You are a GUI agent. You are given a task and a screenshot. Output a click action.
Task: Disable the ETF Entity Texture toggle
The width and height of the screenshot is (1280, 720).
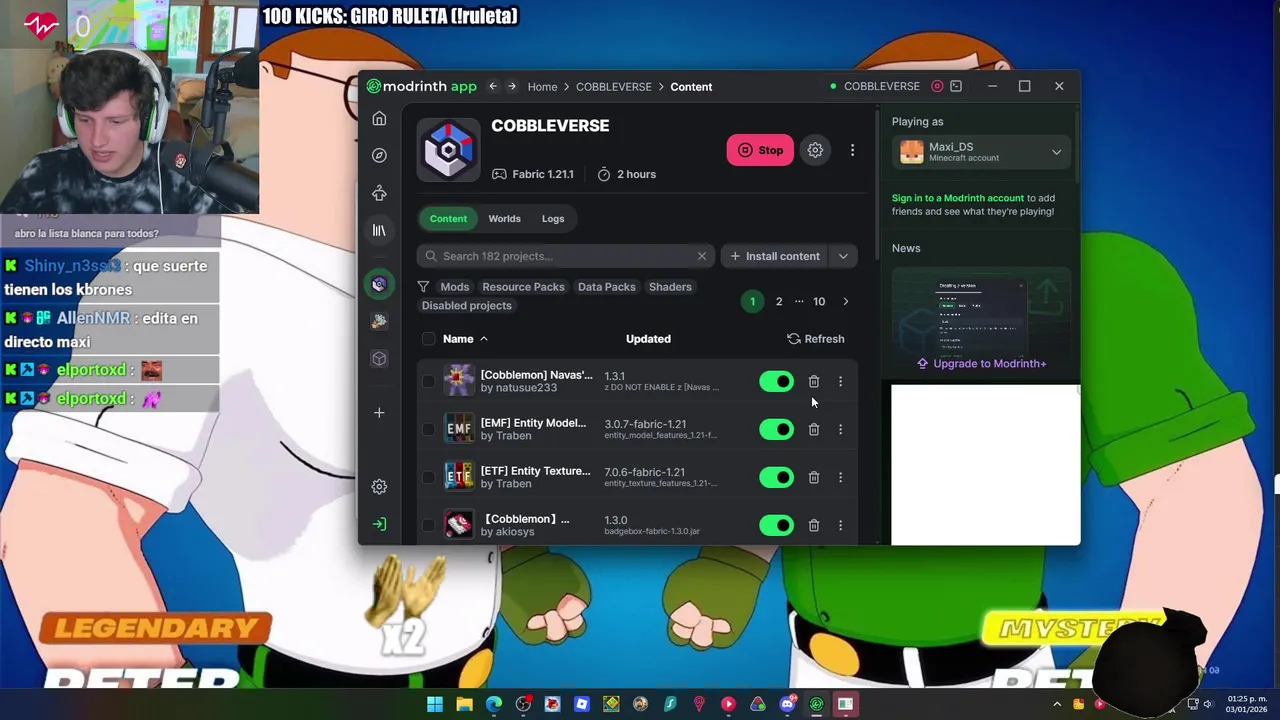(x=776, y=477)
